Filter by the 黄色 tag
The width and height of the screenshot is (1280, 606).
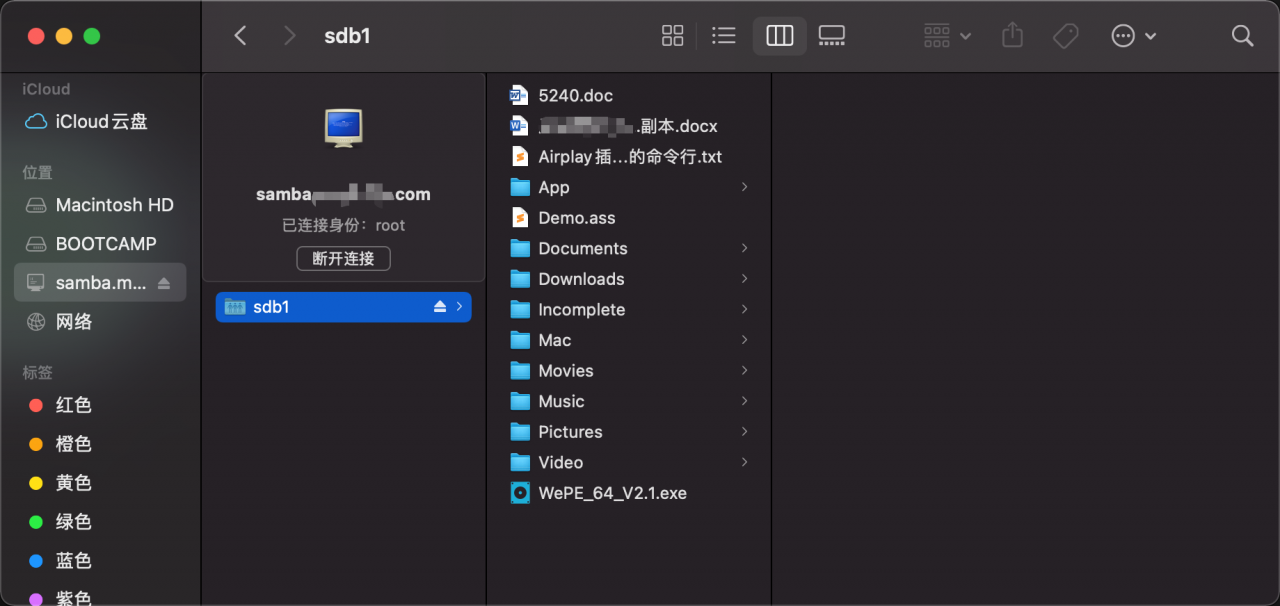(100, 483)
